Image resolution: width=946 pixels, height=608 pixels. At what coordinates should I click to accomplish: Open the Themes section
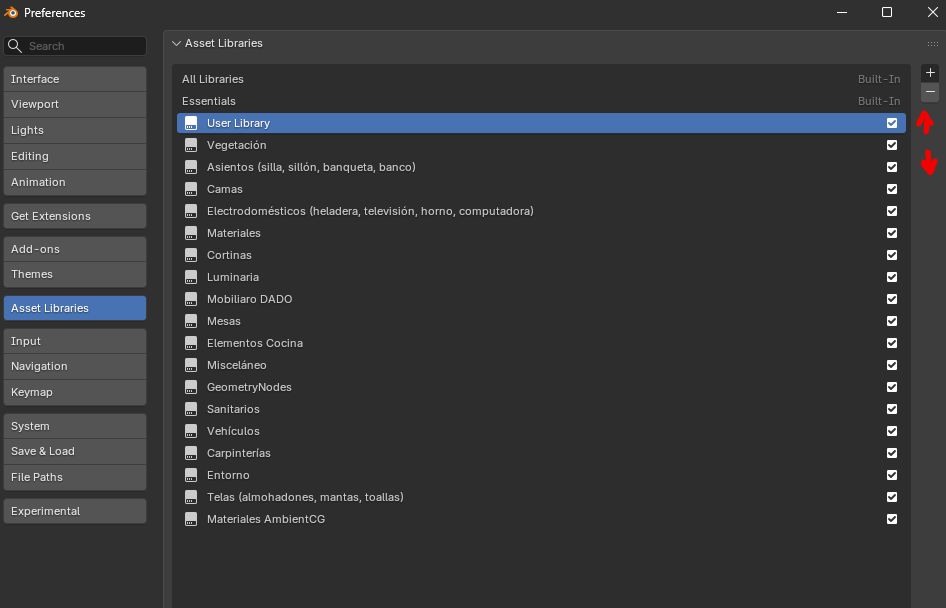pos(75,274)
